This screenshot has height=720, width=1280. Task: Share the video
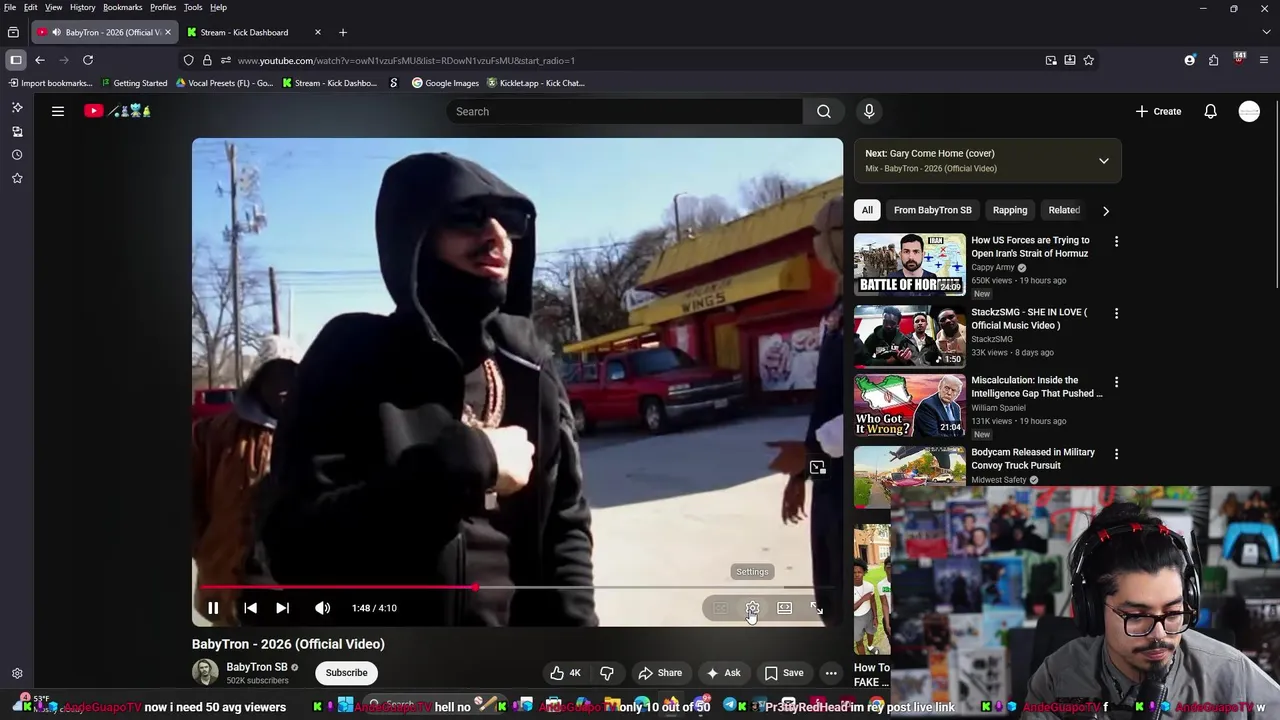pyautogui.click(x=660, y=673)
